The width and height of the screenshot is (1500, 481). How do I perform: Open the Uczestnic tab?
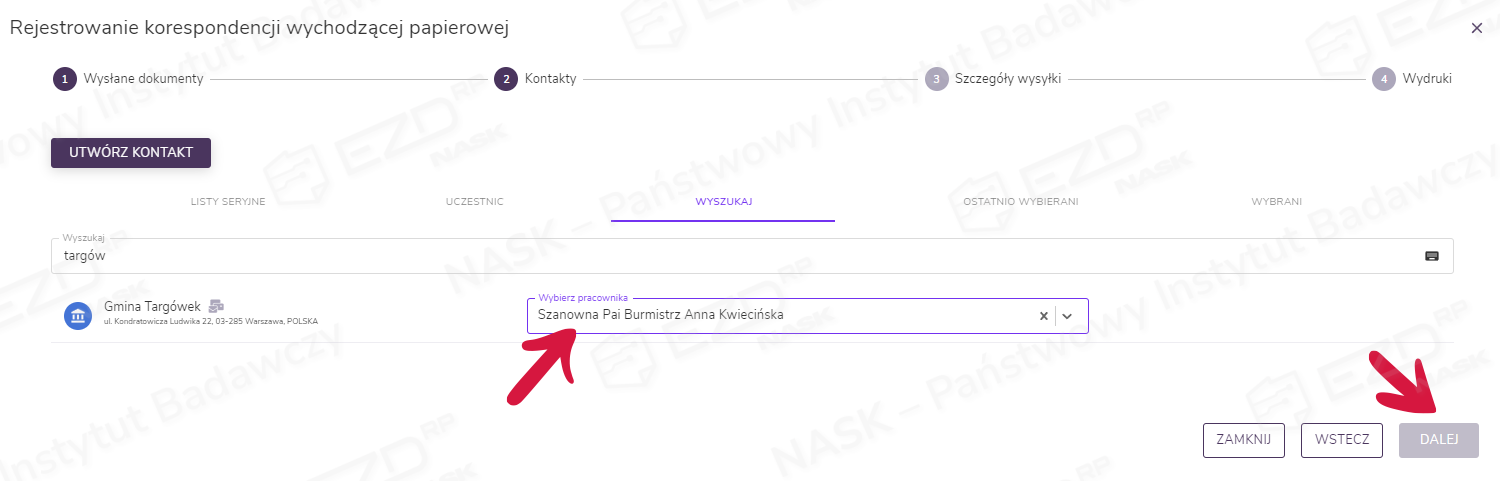coord(475,202)
